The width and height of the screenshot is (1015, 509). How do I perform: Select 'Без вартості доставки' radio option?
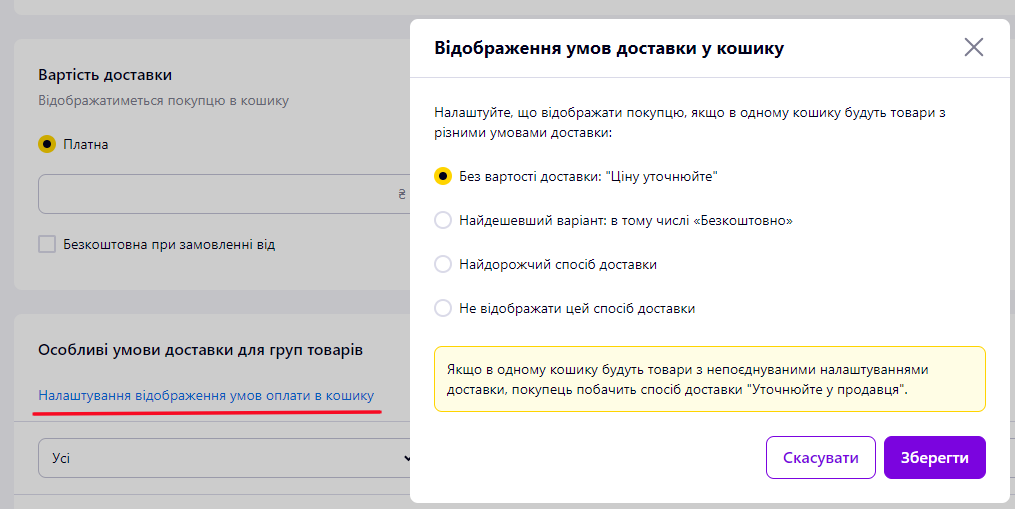(443, 176)
